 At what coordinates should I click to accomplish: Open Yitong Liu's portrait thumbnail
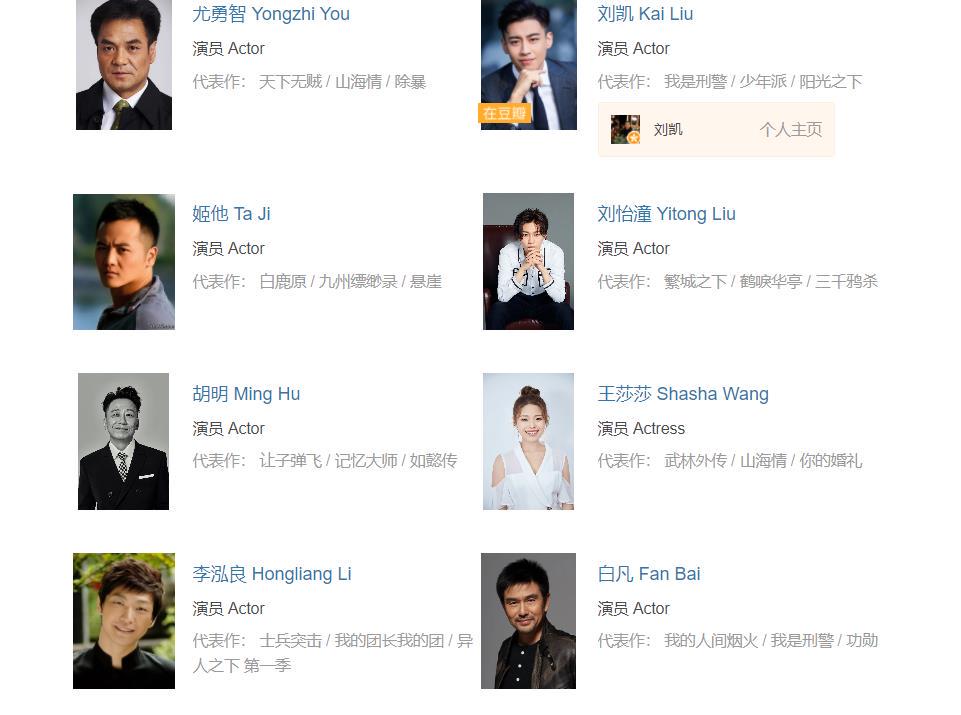click(528, 262)
